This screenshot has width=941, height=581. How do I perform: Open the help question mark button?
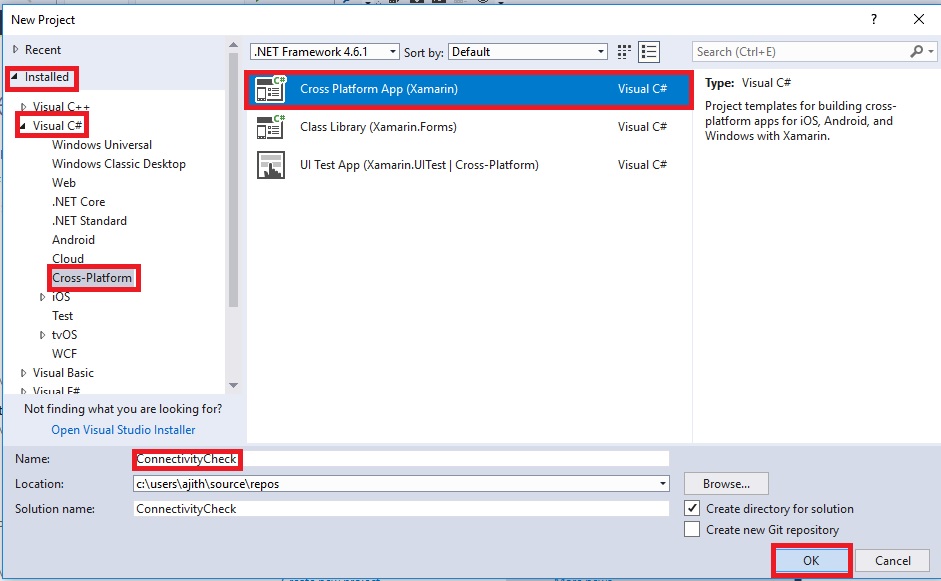click(874, 19)
